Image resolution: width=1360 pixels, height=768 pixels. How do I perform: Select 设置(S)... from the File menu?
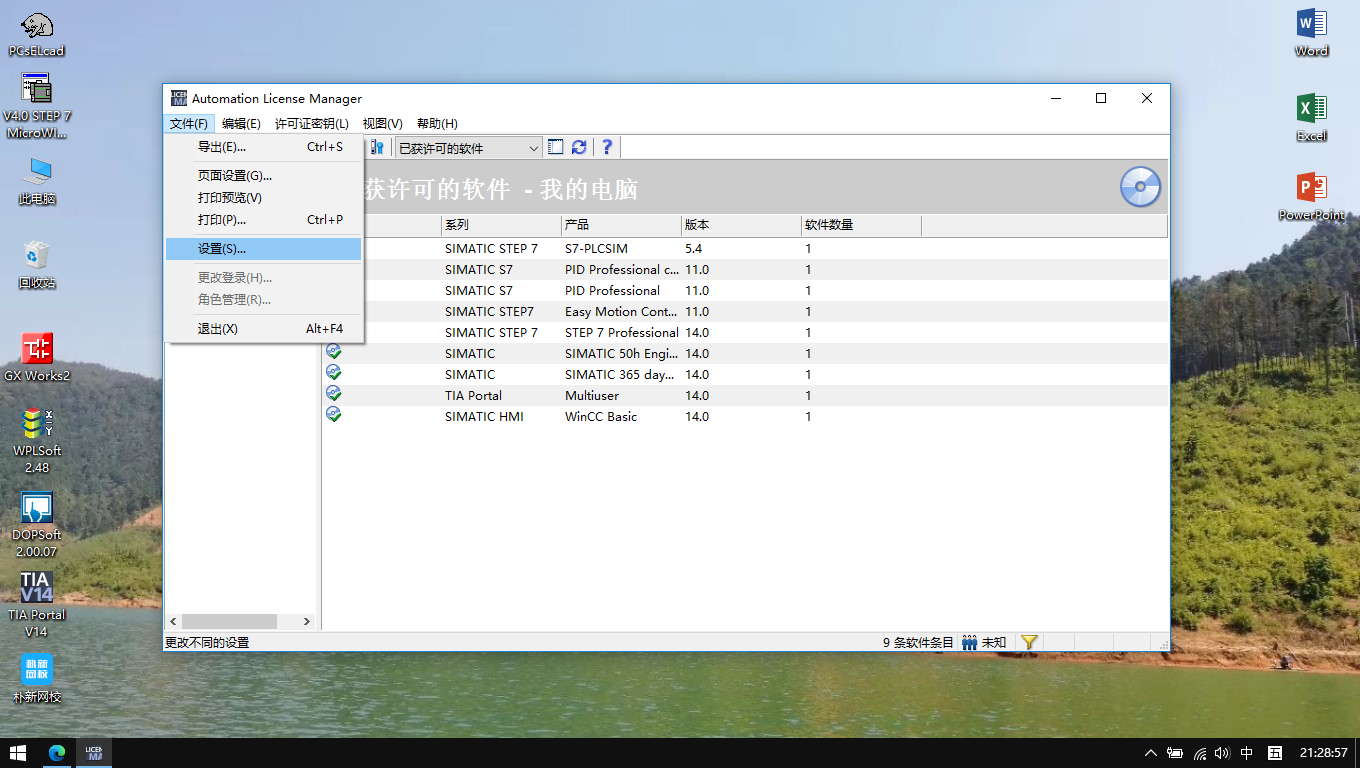point(263,249)
